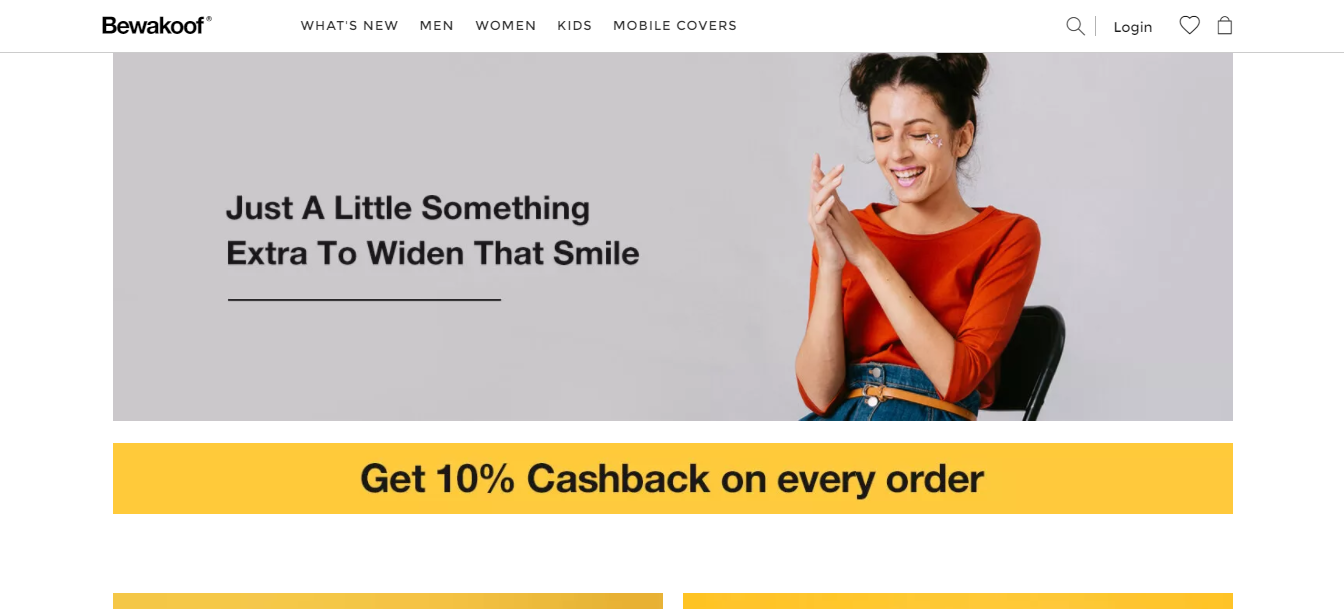Open the WHAT'S NEW menu

[x=350, y=26]
